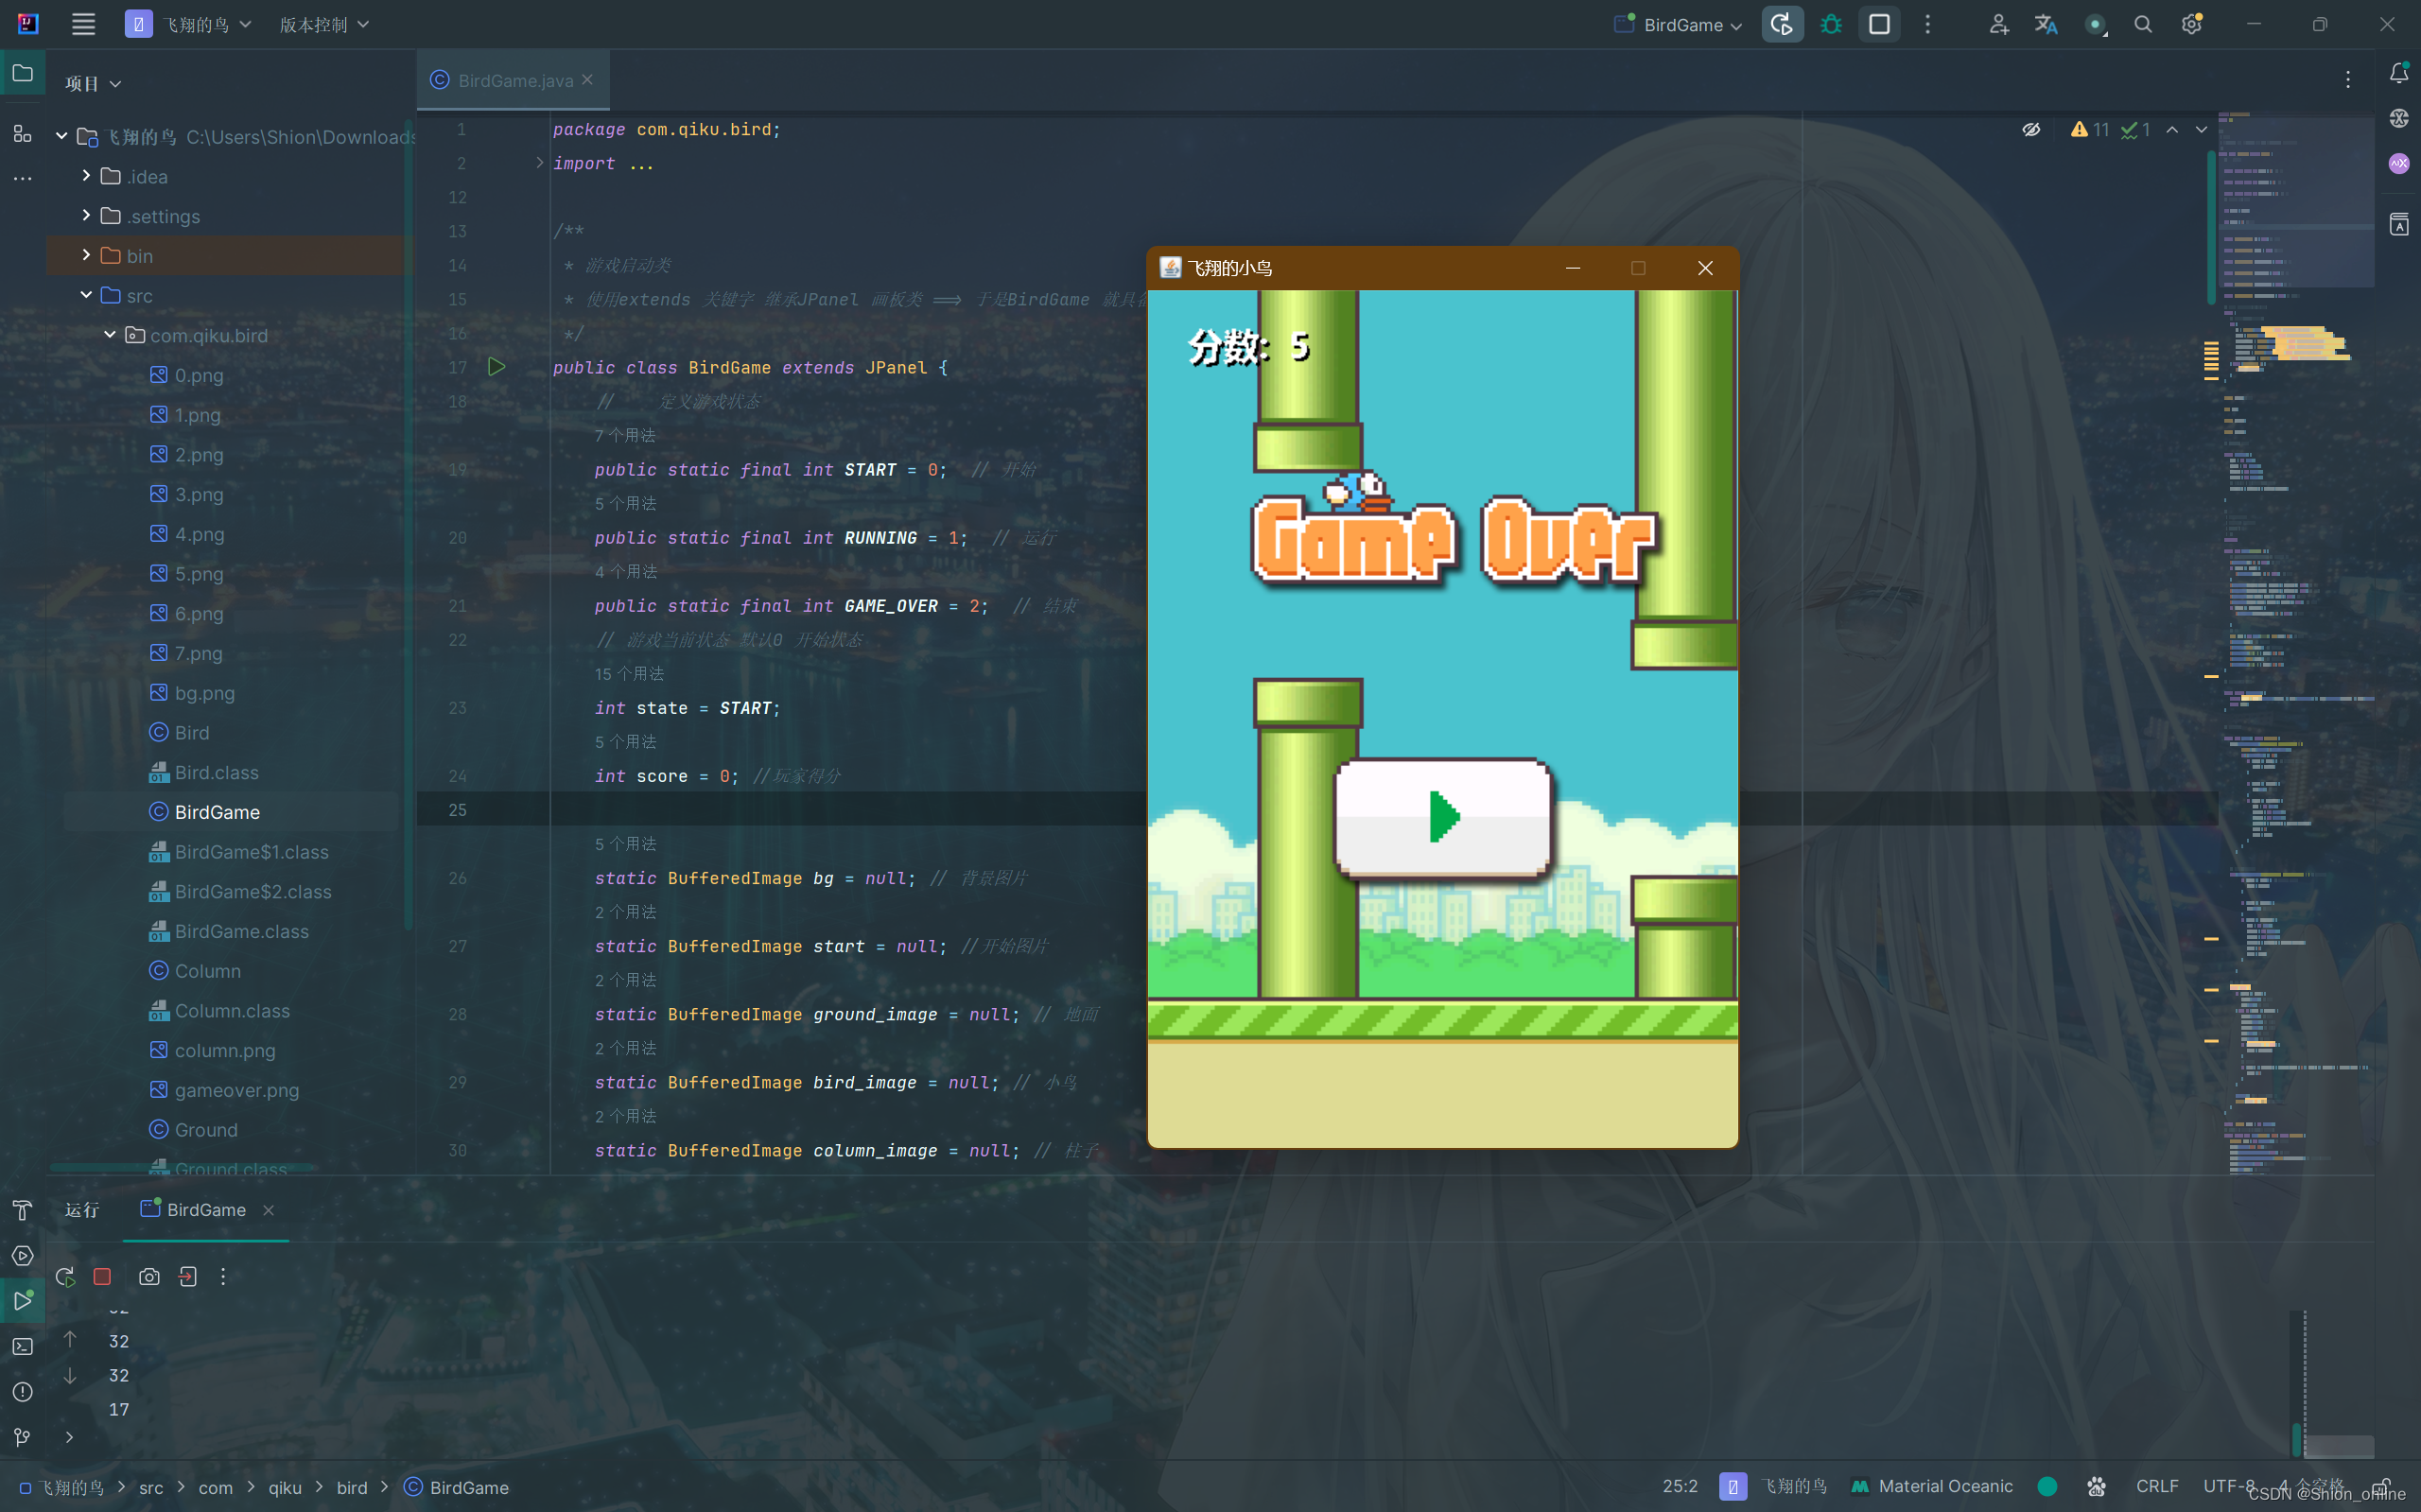2421x1512 pixels.
Task: Click the camera screenshot icon in the Run panel
Action: pyautogui.click(x=149, y=1276)
